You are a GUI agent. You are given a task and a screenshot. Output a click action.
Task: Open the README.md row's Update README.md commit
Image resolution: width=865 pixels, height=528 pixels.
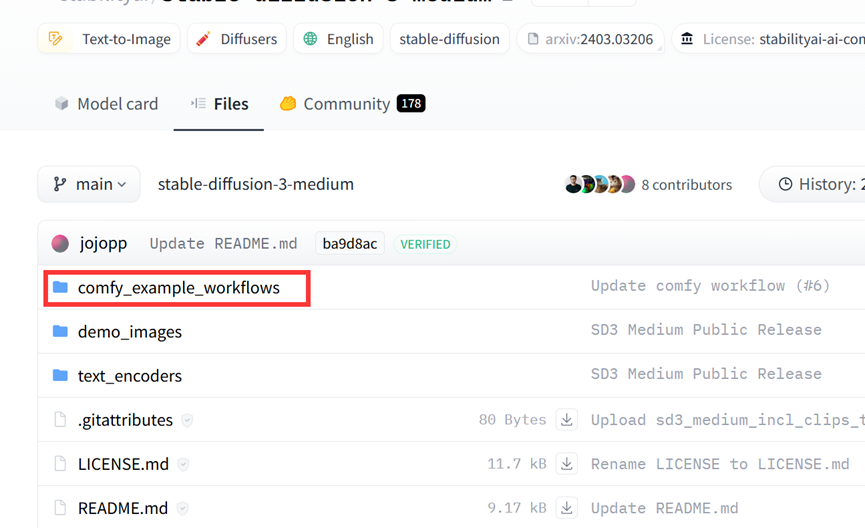click(x=665, y=509)
